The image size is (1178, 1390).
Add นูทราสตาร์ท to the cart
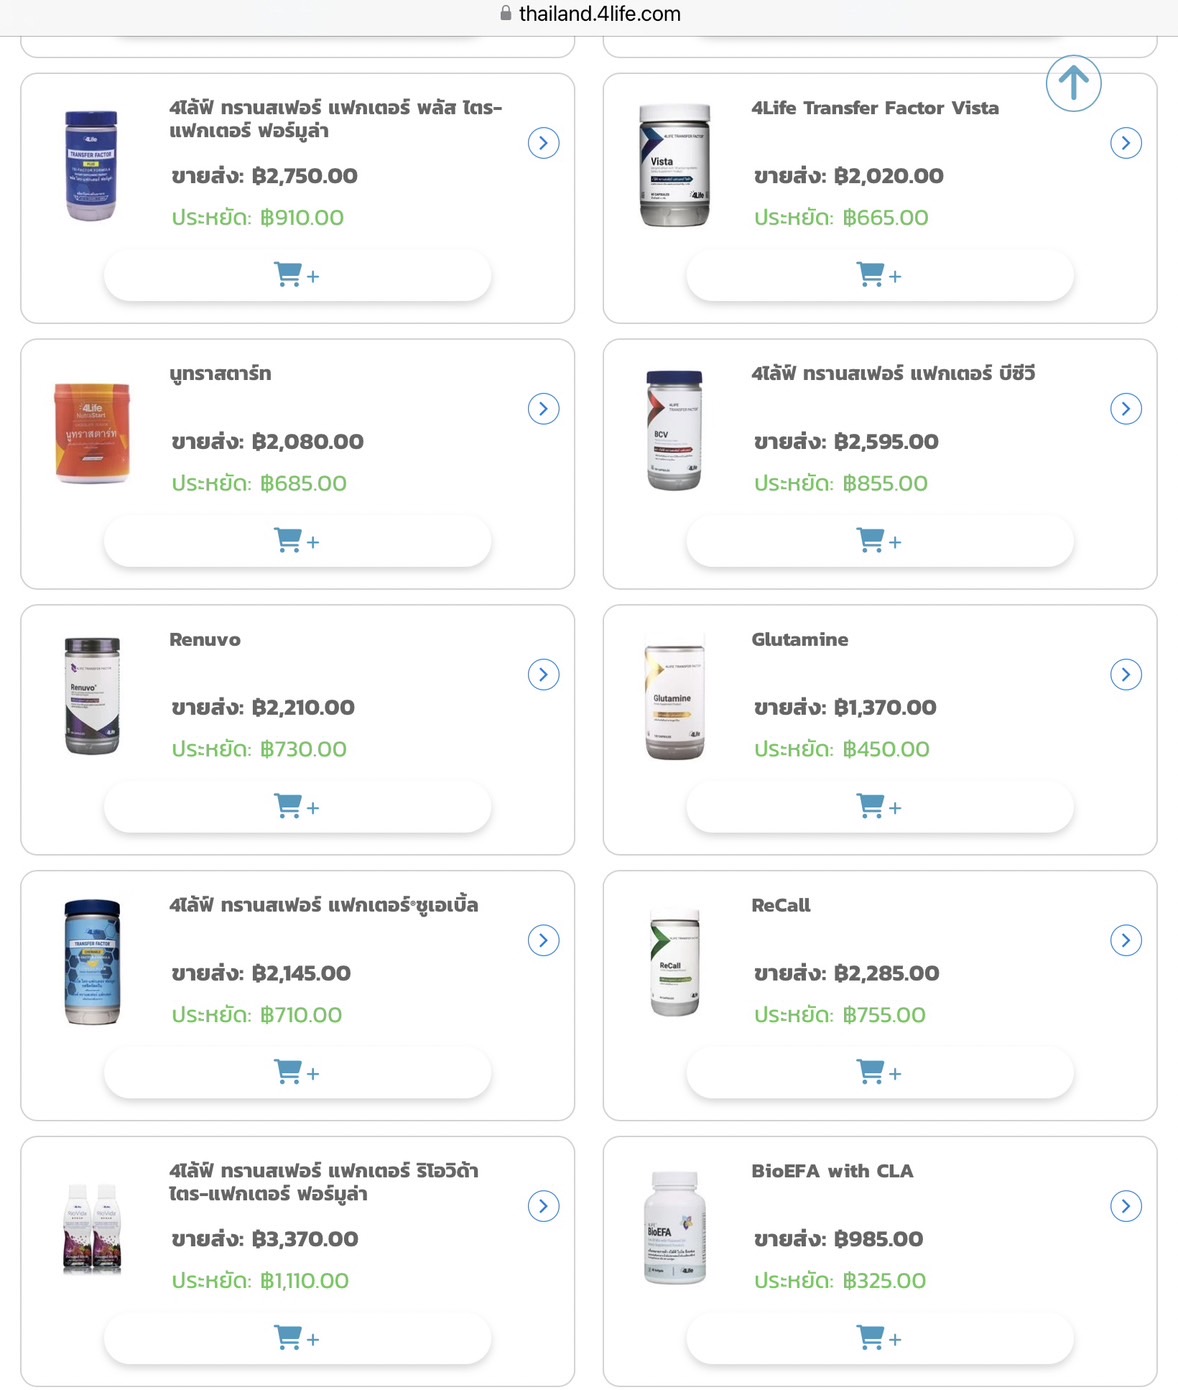297,541
